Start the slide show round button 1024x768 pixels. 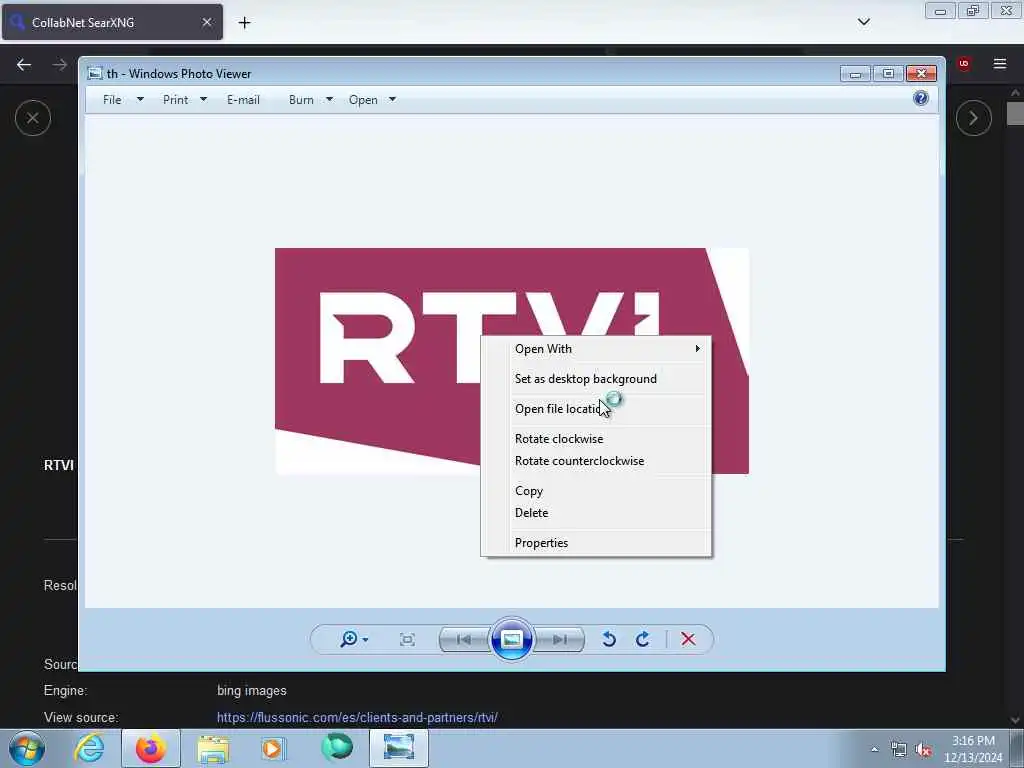511,639
